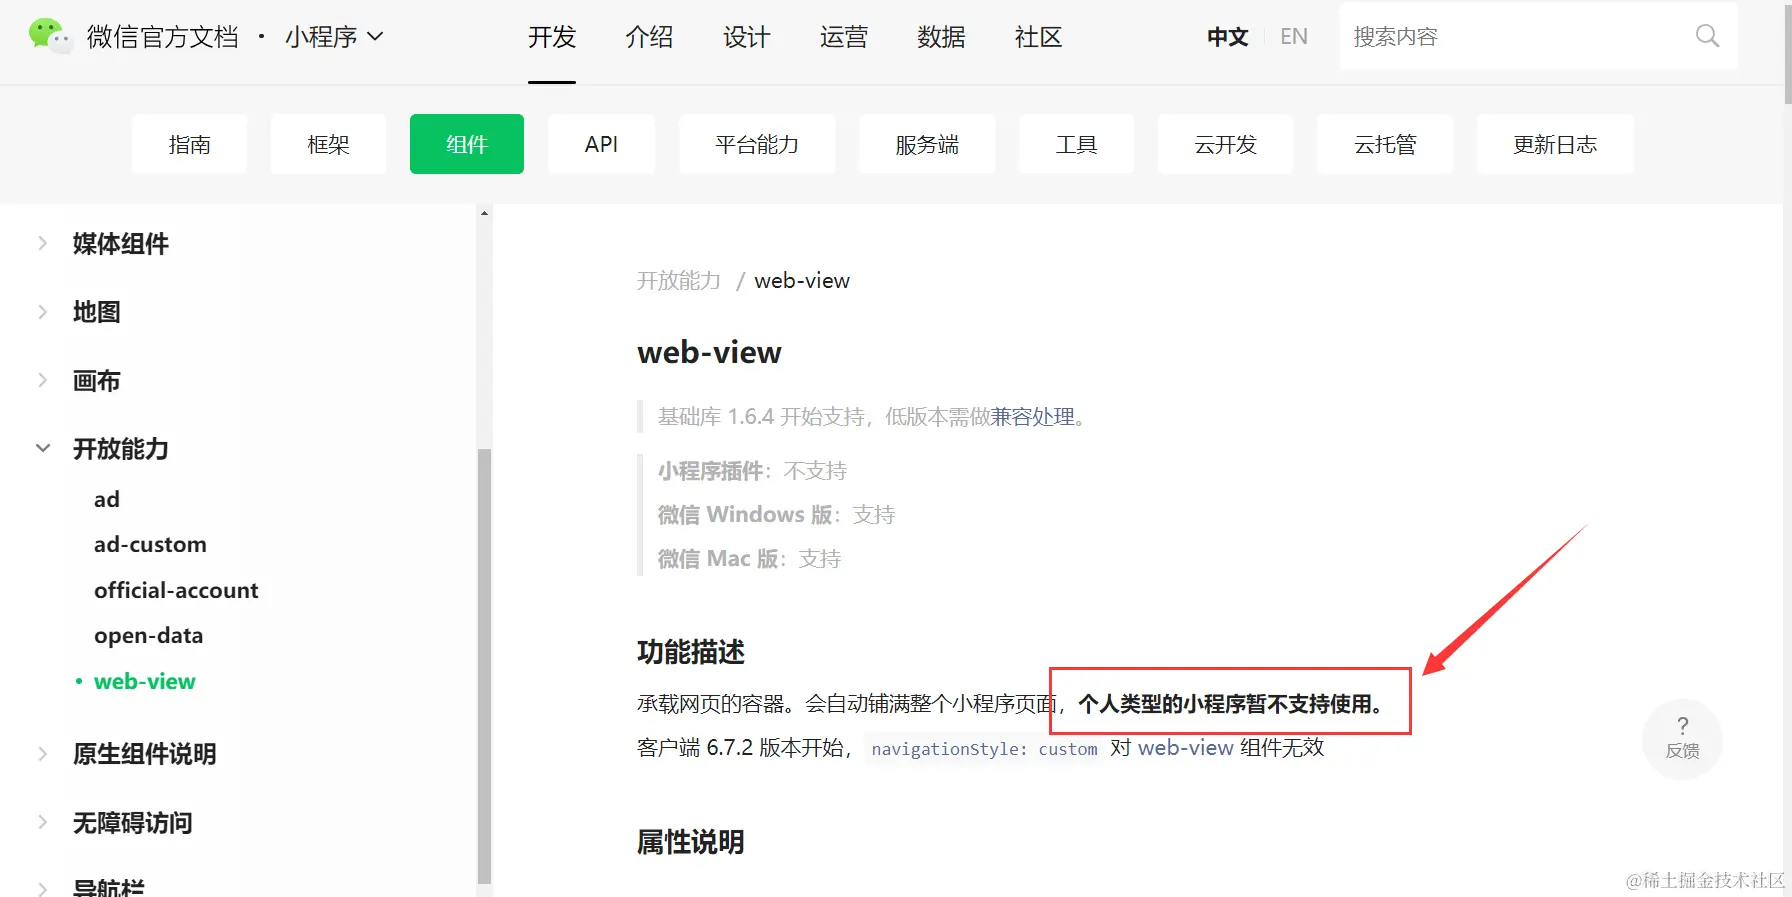Screen dimensions: 1792x897
Task: Click the sidebar scrollbar up arrow
Action: coord(484,213)
